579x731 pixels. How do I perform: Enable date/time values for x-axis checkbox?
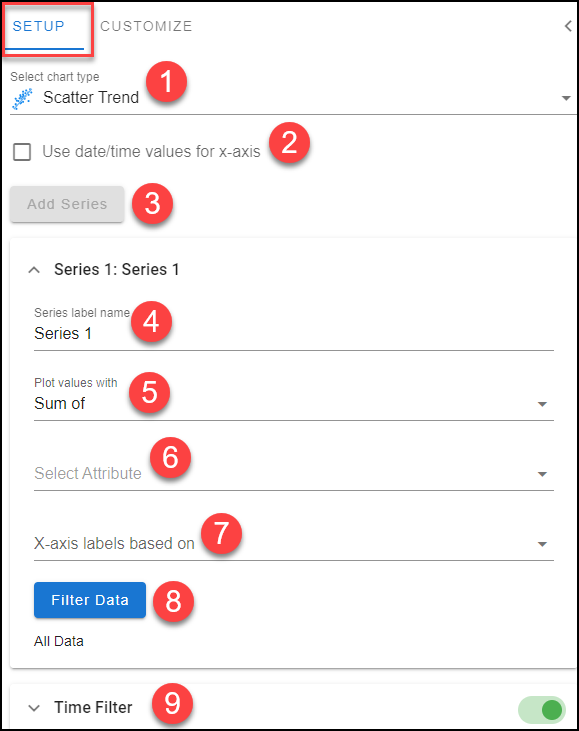pos(22,152)
